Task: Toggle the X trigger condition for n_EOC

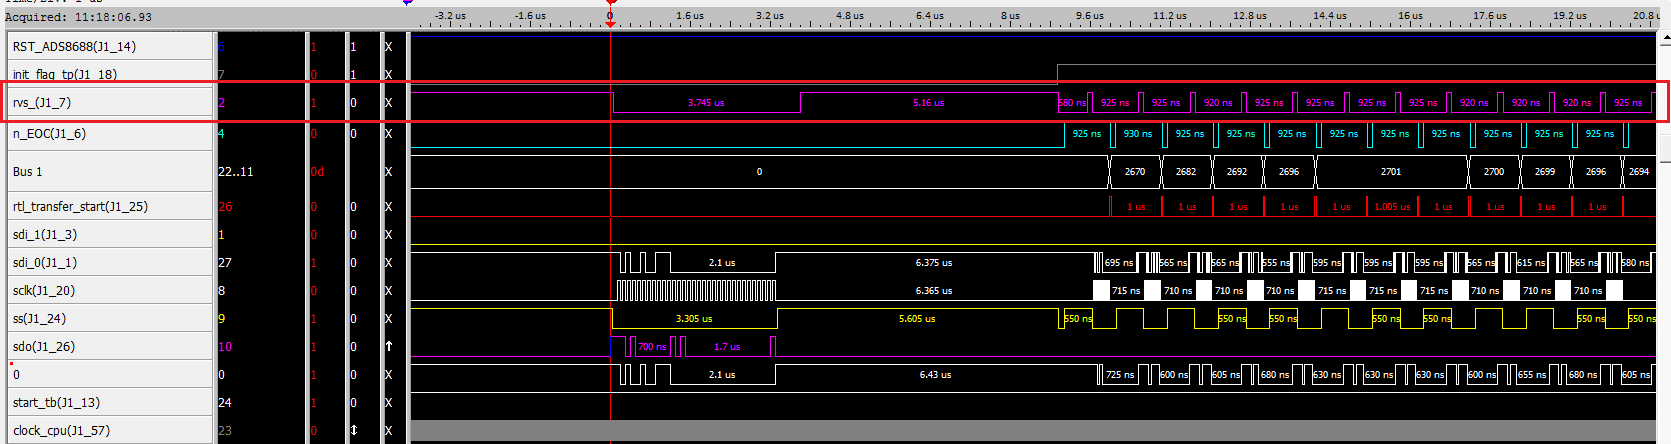Action: 388,133
